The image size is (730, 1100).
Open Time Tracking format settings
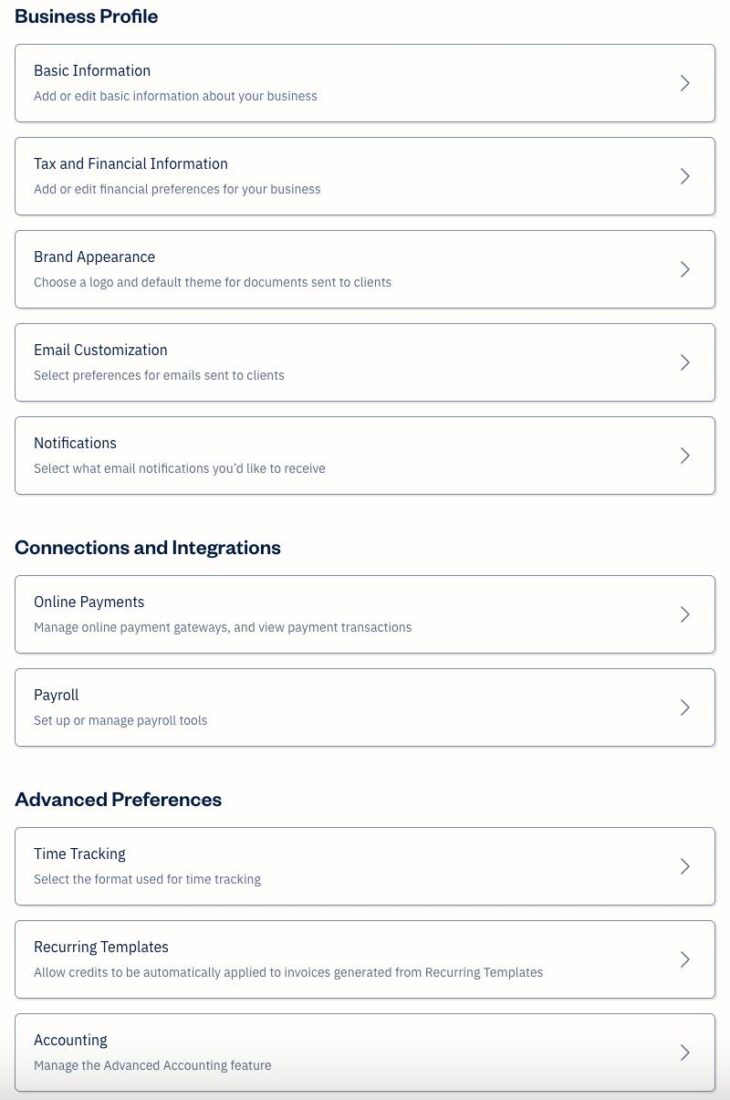click(365, 866)
